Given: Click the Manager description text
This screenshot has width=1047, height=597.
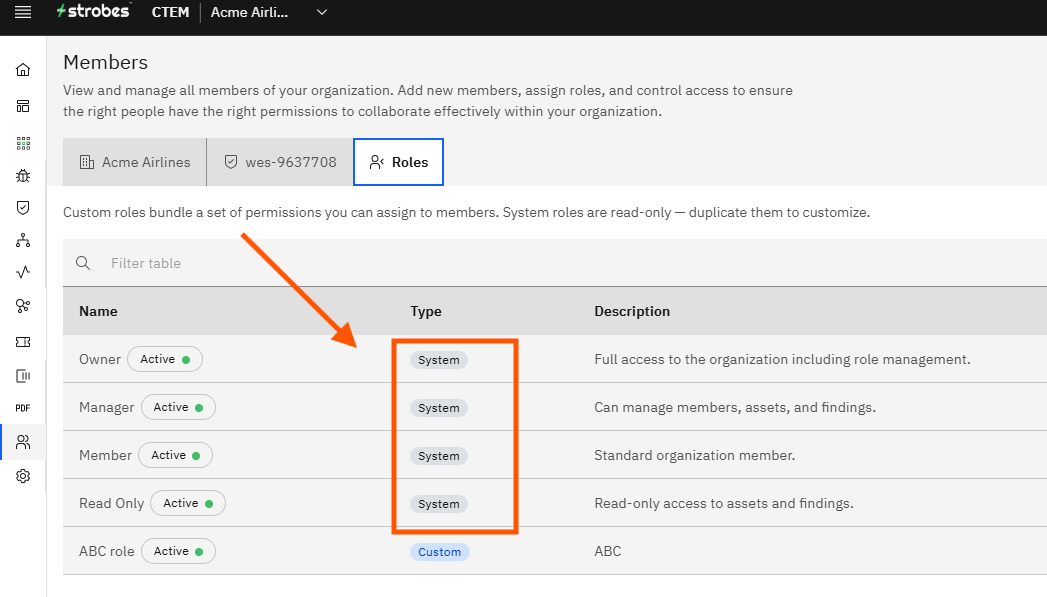Looking at the screenshot, I should point(735,407).
